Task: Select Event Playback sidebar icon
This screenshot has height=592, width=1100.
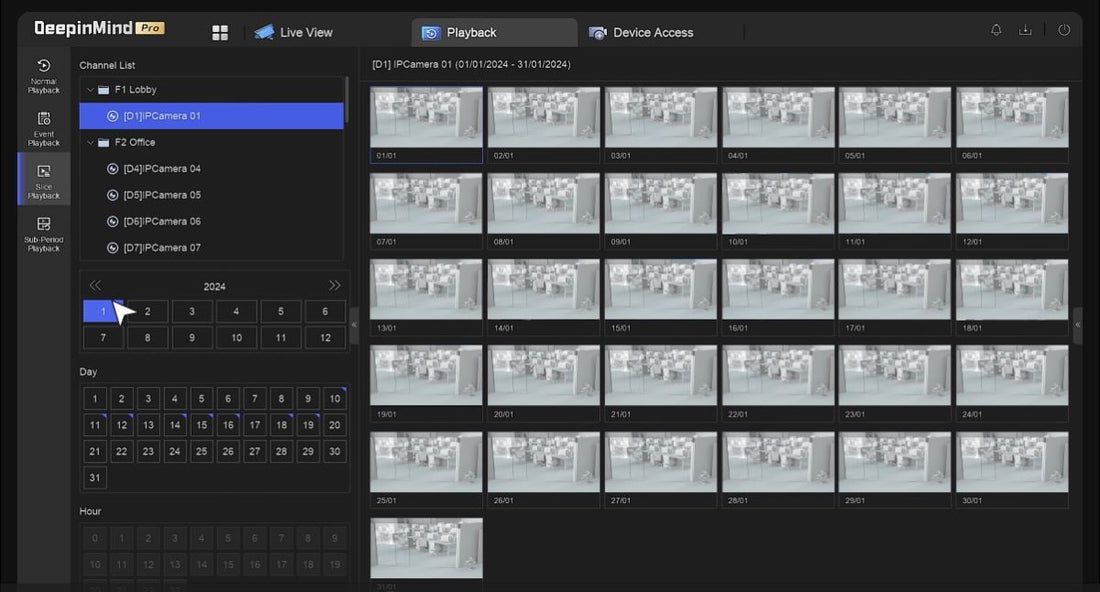Action: [44, 127]
